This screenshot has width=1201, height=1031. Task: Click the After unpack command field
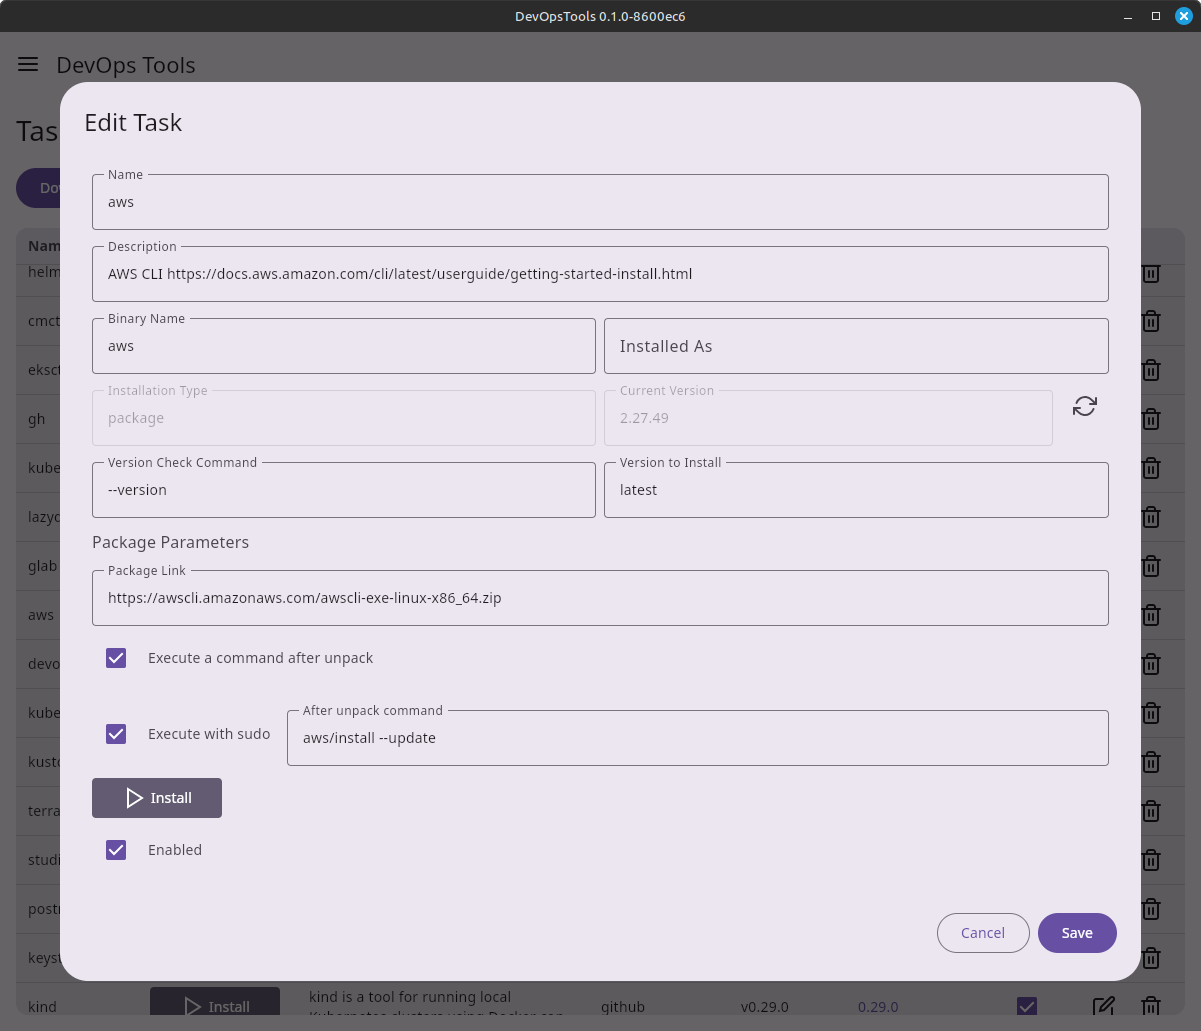point(697,738)
